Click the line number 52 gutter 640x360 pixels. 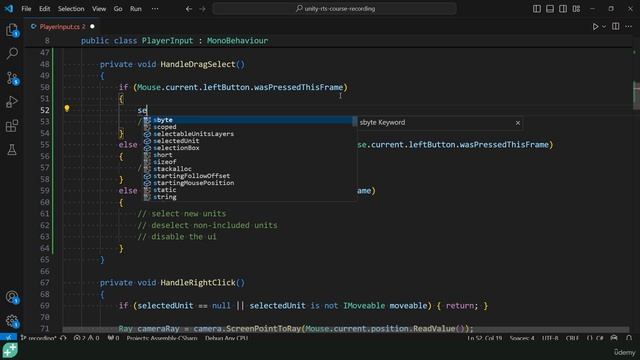pyautogui.click(x=45, y=110)
